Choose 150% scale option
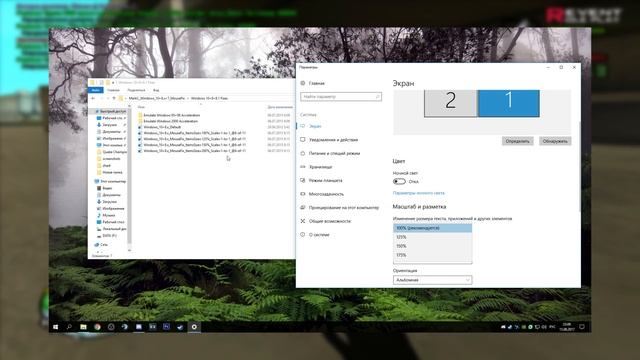This screenshot has width=640, height=360. [x=432, y=246]
